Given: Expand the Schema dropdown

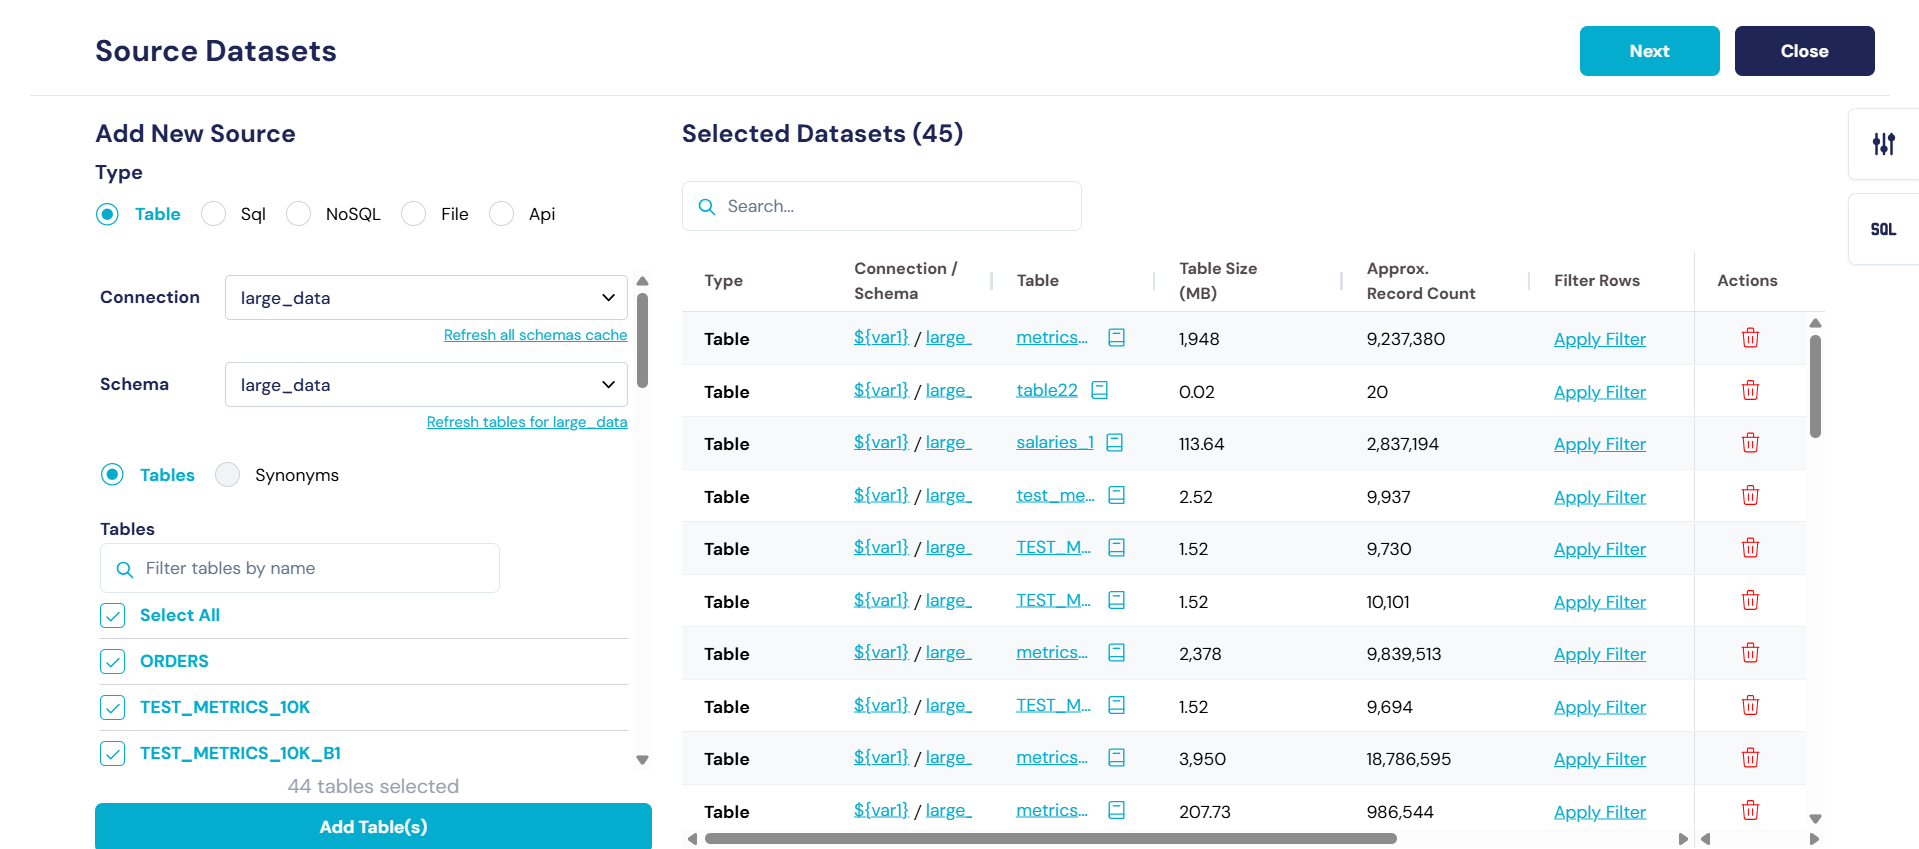Looking at the screenshot, I should point(426,385).
